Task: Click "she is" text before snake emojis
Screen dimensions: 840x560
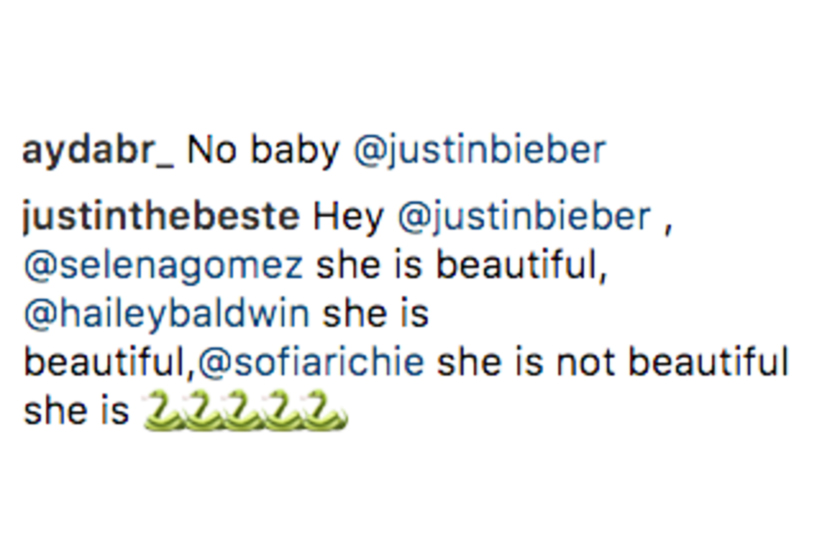Action: pyautogui.click(x=76, y=412)
